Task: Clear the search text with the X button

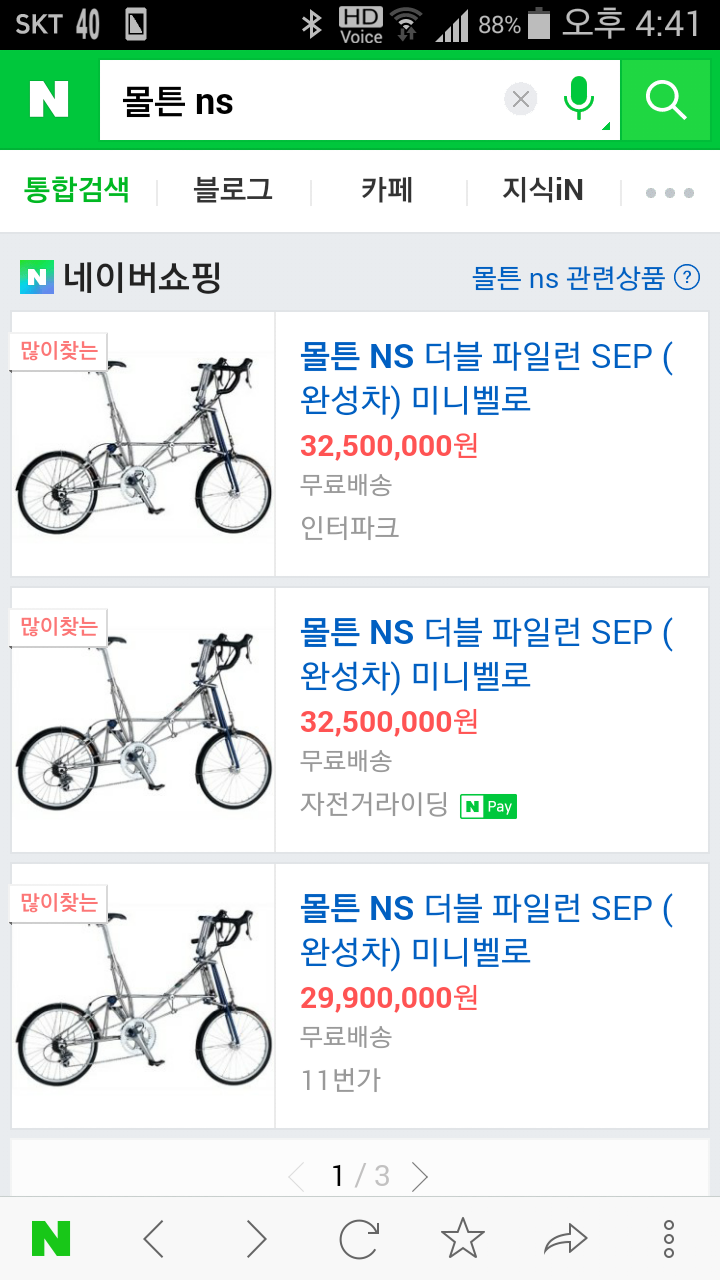Action: click(520, 99)
